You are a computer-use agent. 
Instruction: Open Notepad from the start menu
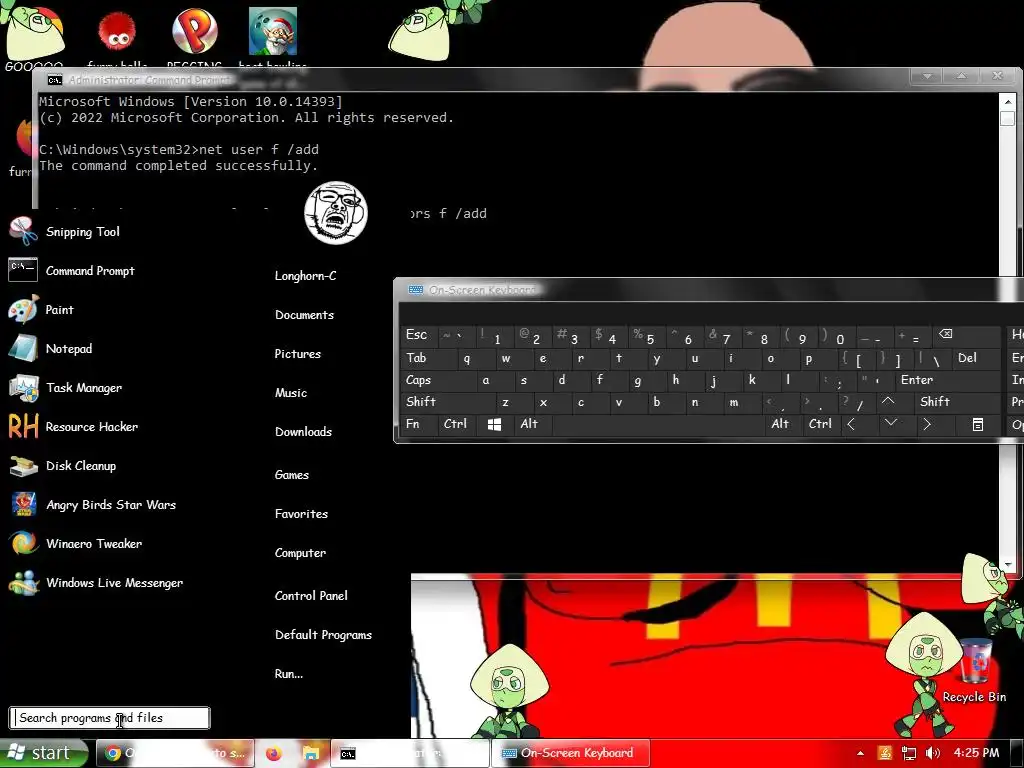click(x=50, y=349)
